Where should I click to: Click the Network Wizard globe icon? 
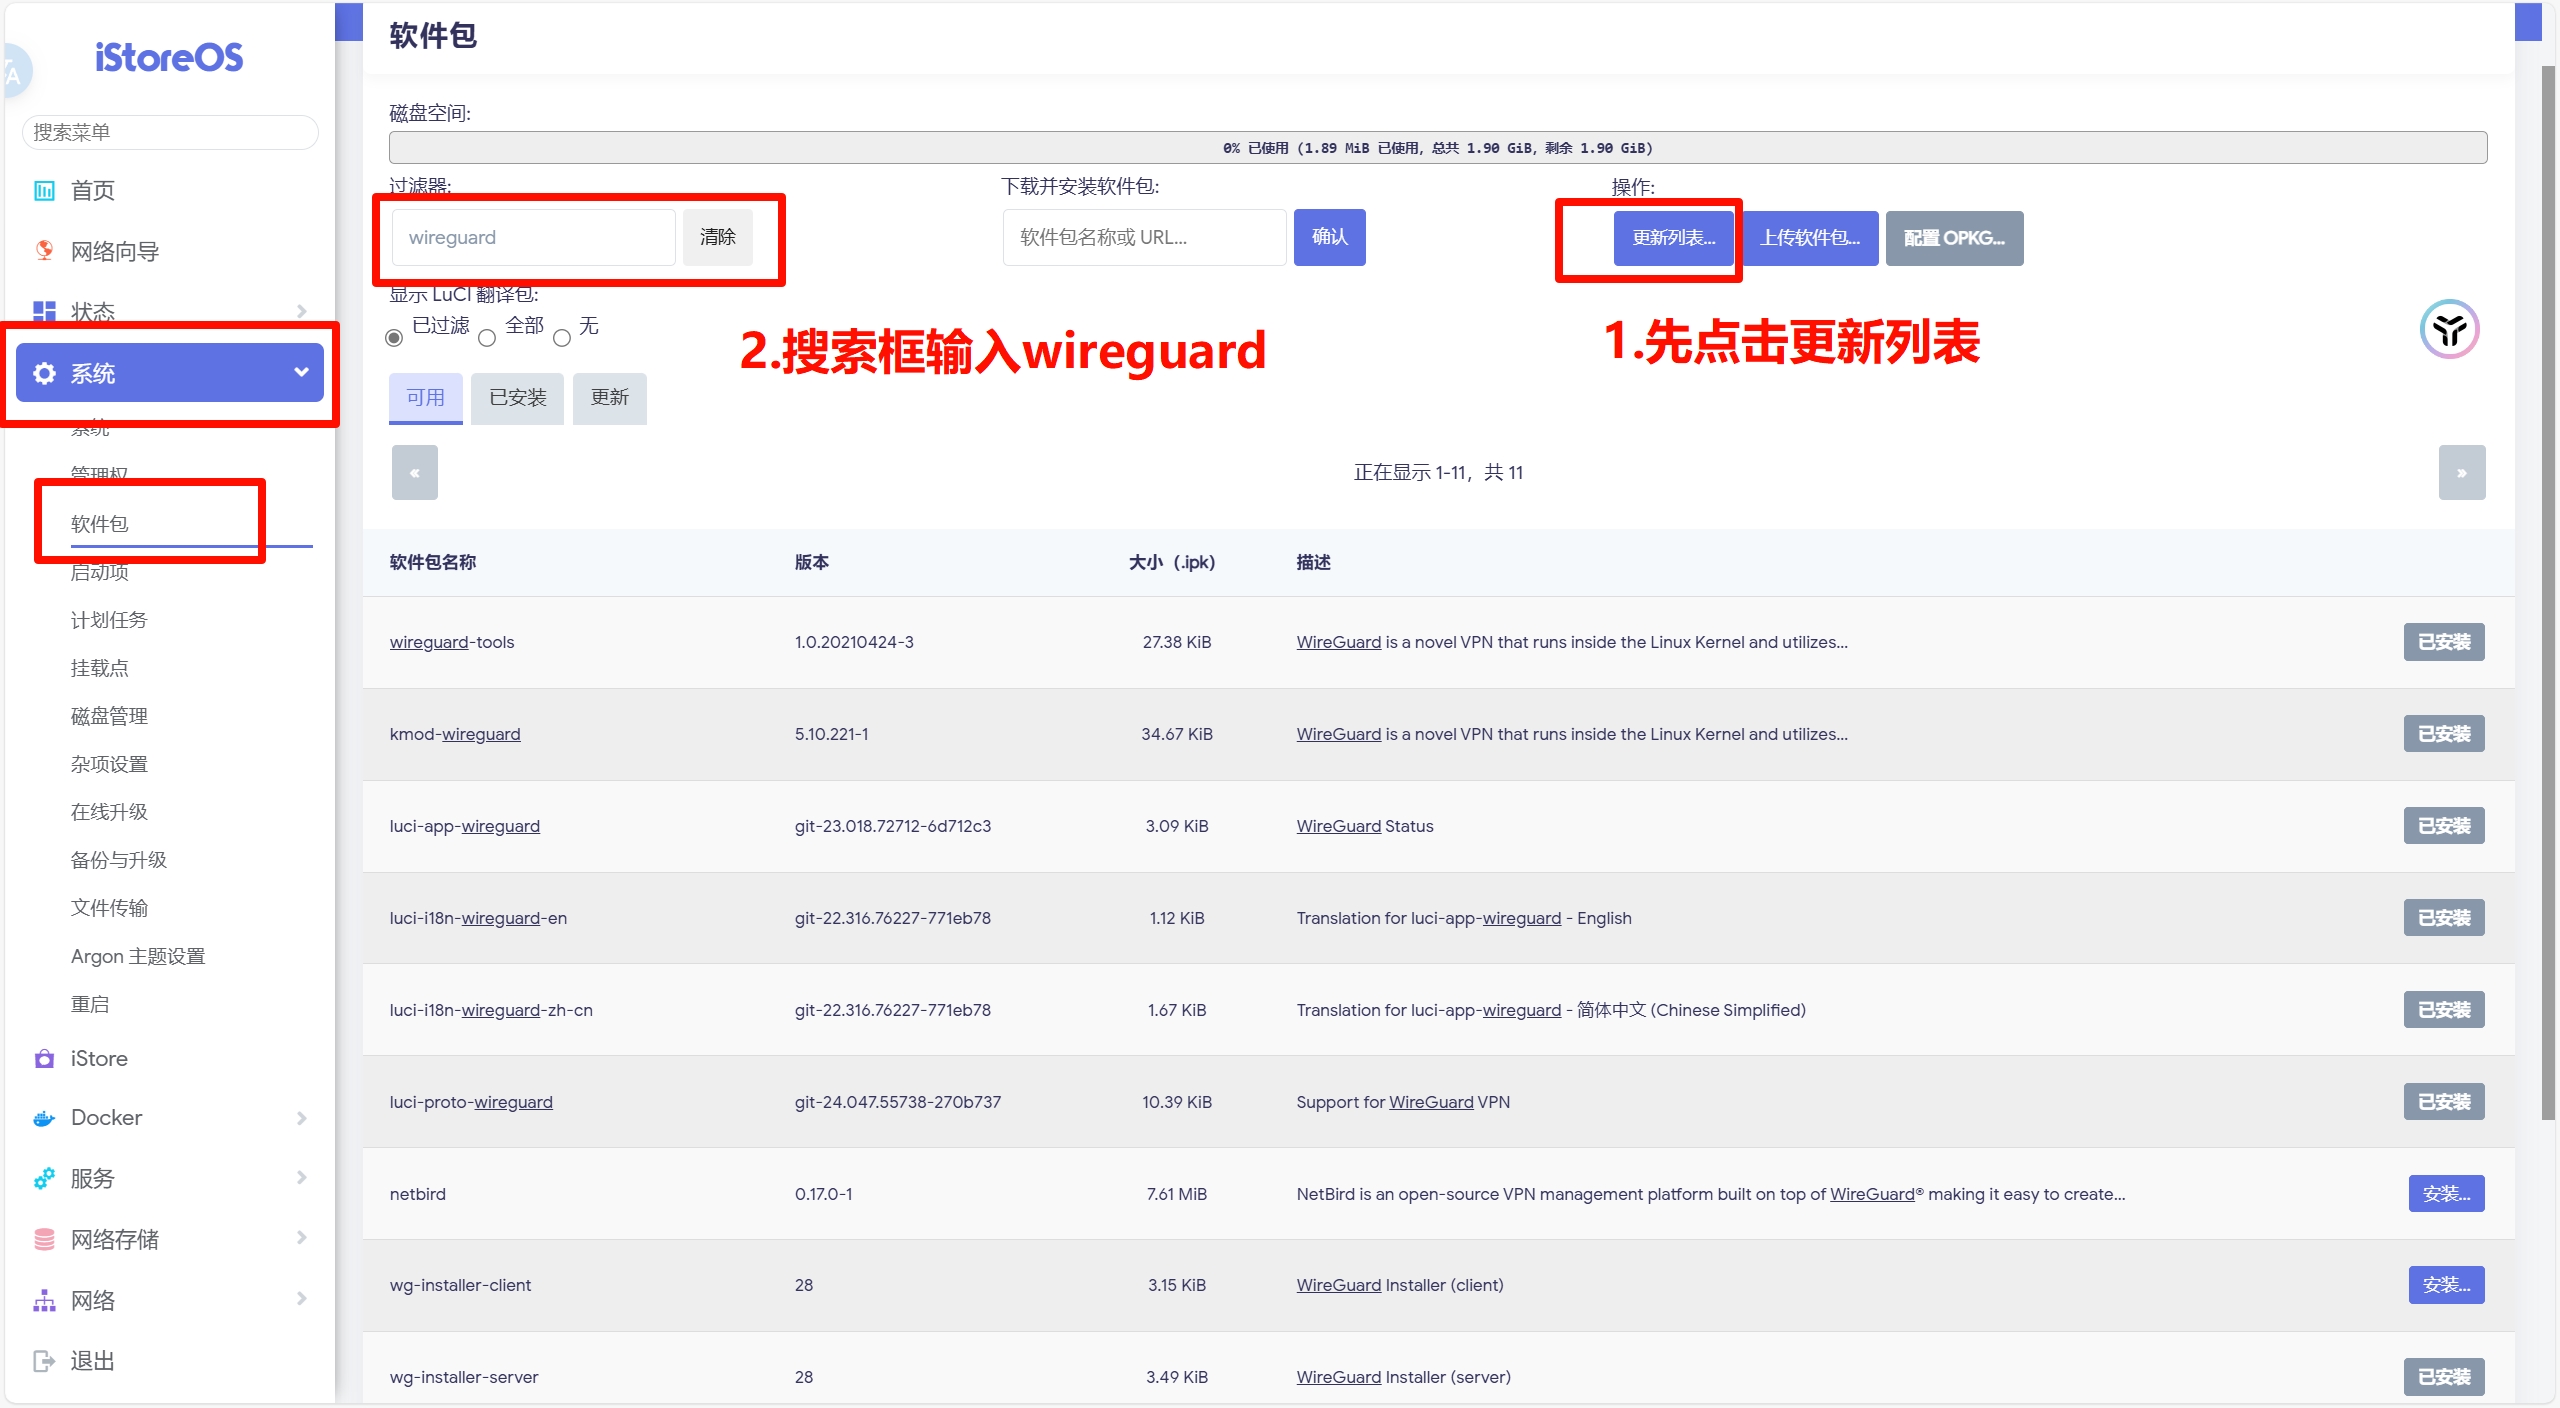click(44, 250)
